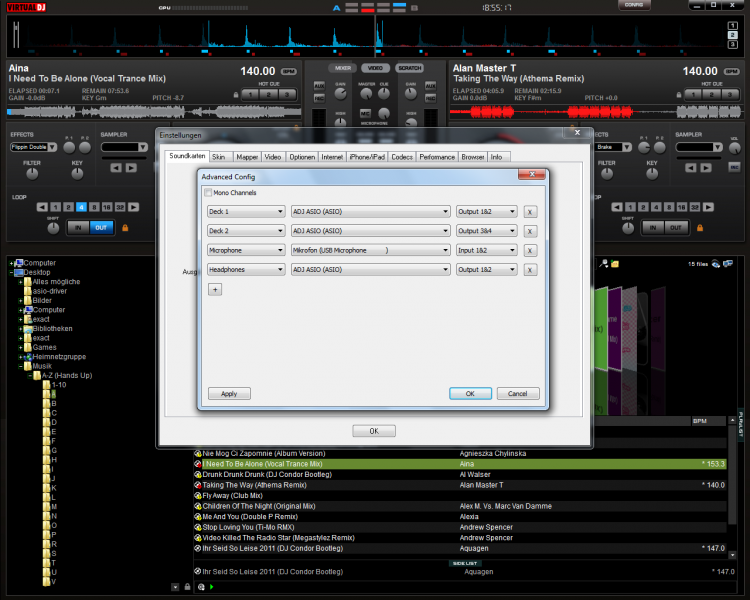750x600 pixels.
Task: Click OK in Einstellungen window
Action: click(x=374, y=431)
